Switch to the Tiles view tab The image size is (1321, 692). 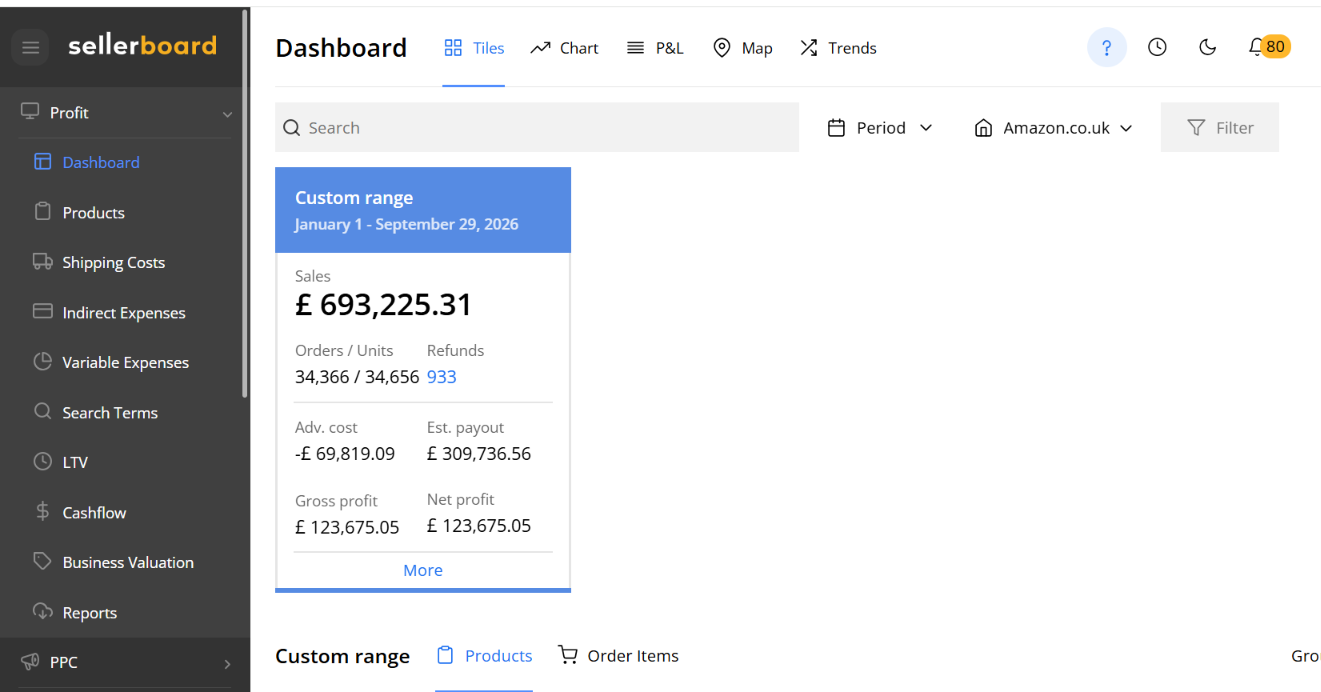[474, 48]
